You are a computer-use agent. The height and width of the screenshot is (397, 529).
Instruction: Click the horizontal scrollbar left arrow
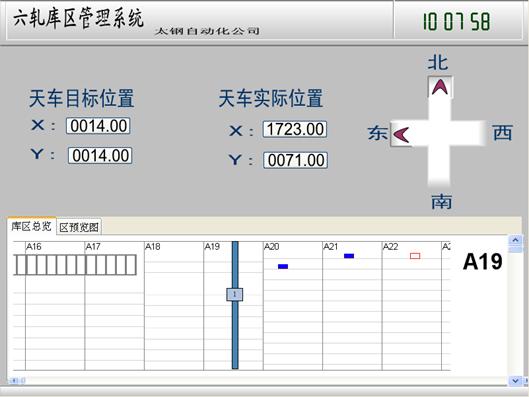click(x=14, y=380)
